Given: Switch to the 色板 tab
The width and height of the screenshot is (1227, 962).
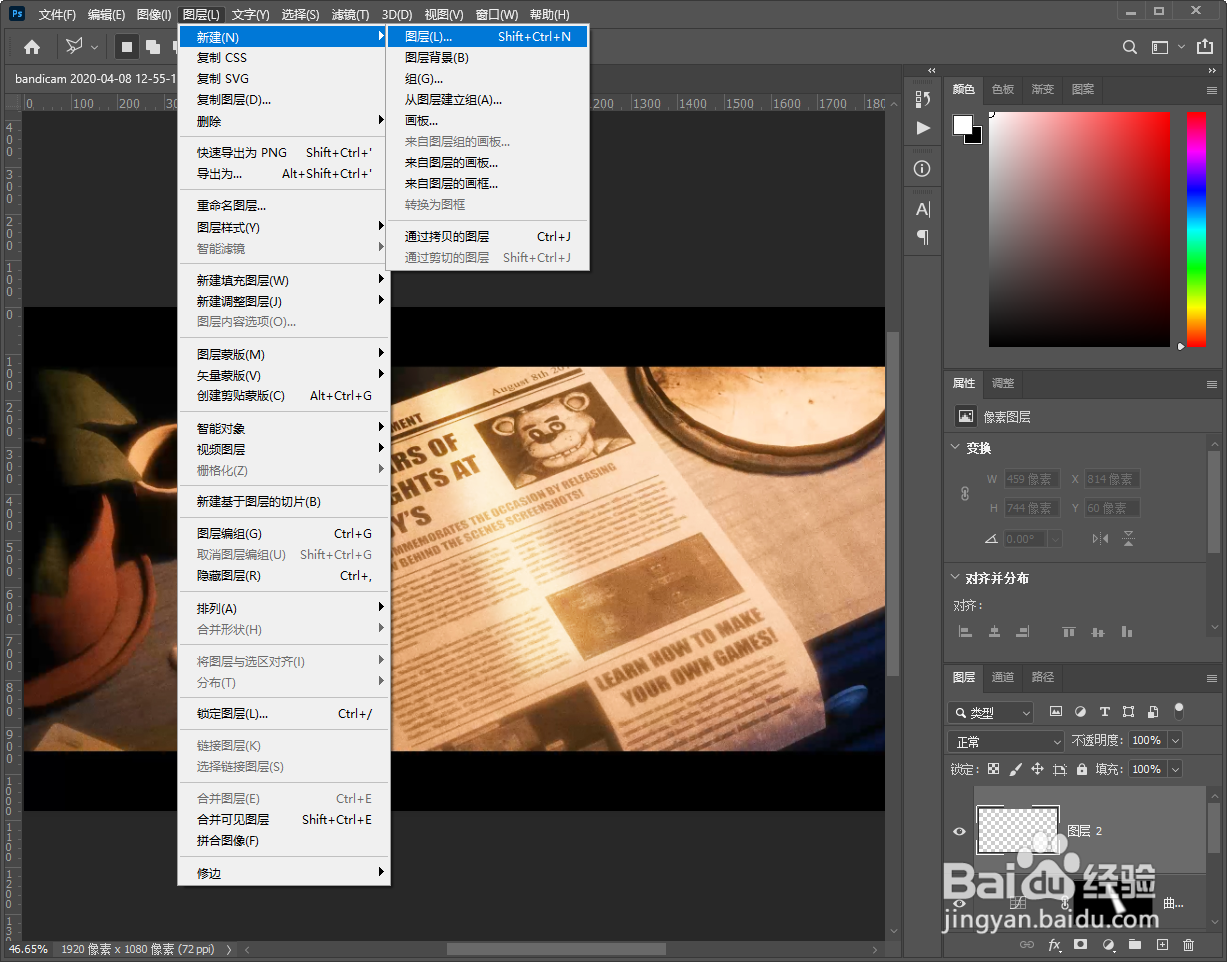Looking at the screenshot, I should [1003, 89].
